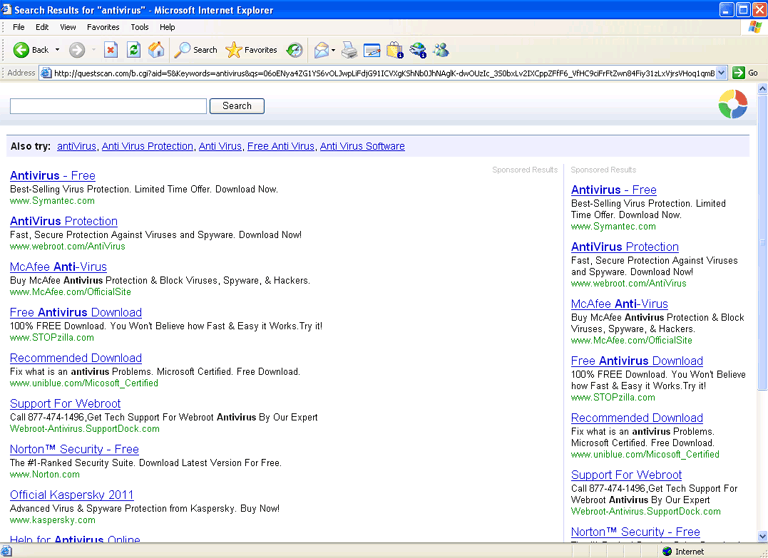The width and height of the screenshot is (768, 558).
Task: Open the McAfee Anti-Virus link in left results
Action: point(58,267)
